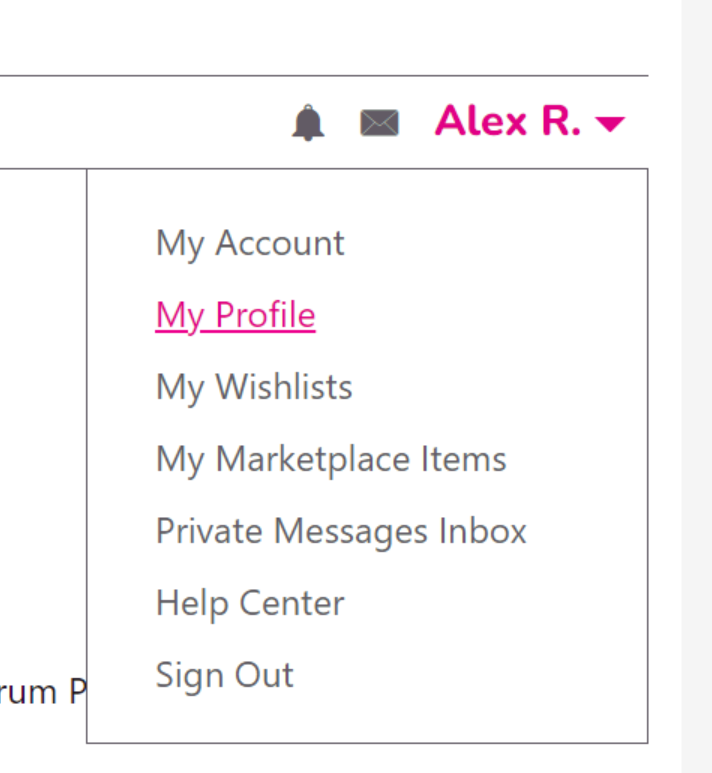
Task: Click Sign Out
Action: [x=225, y=675]
